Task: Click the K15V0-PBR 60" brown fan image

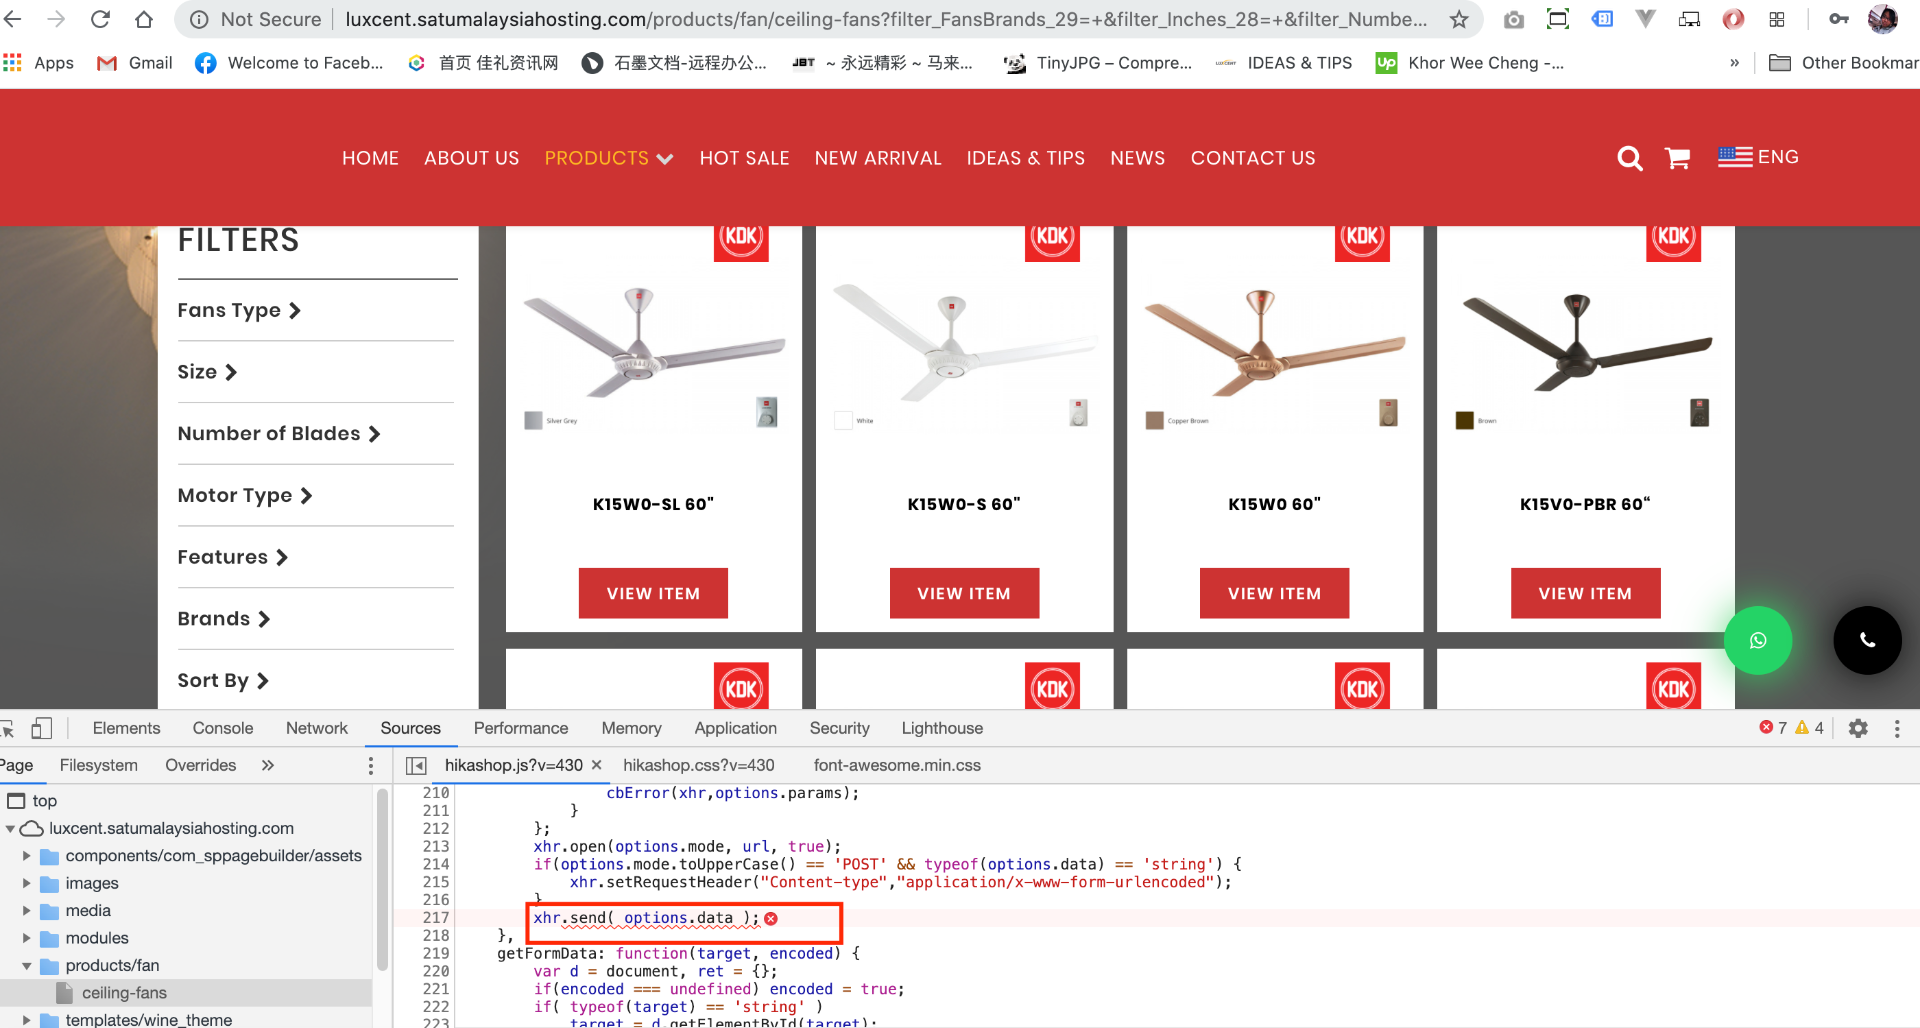Action: coord(1586,344)
